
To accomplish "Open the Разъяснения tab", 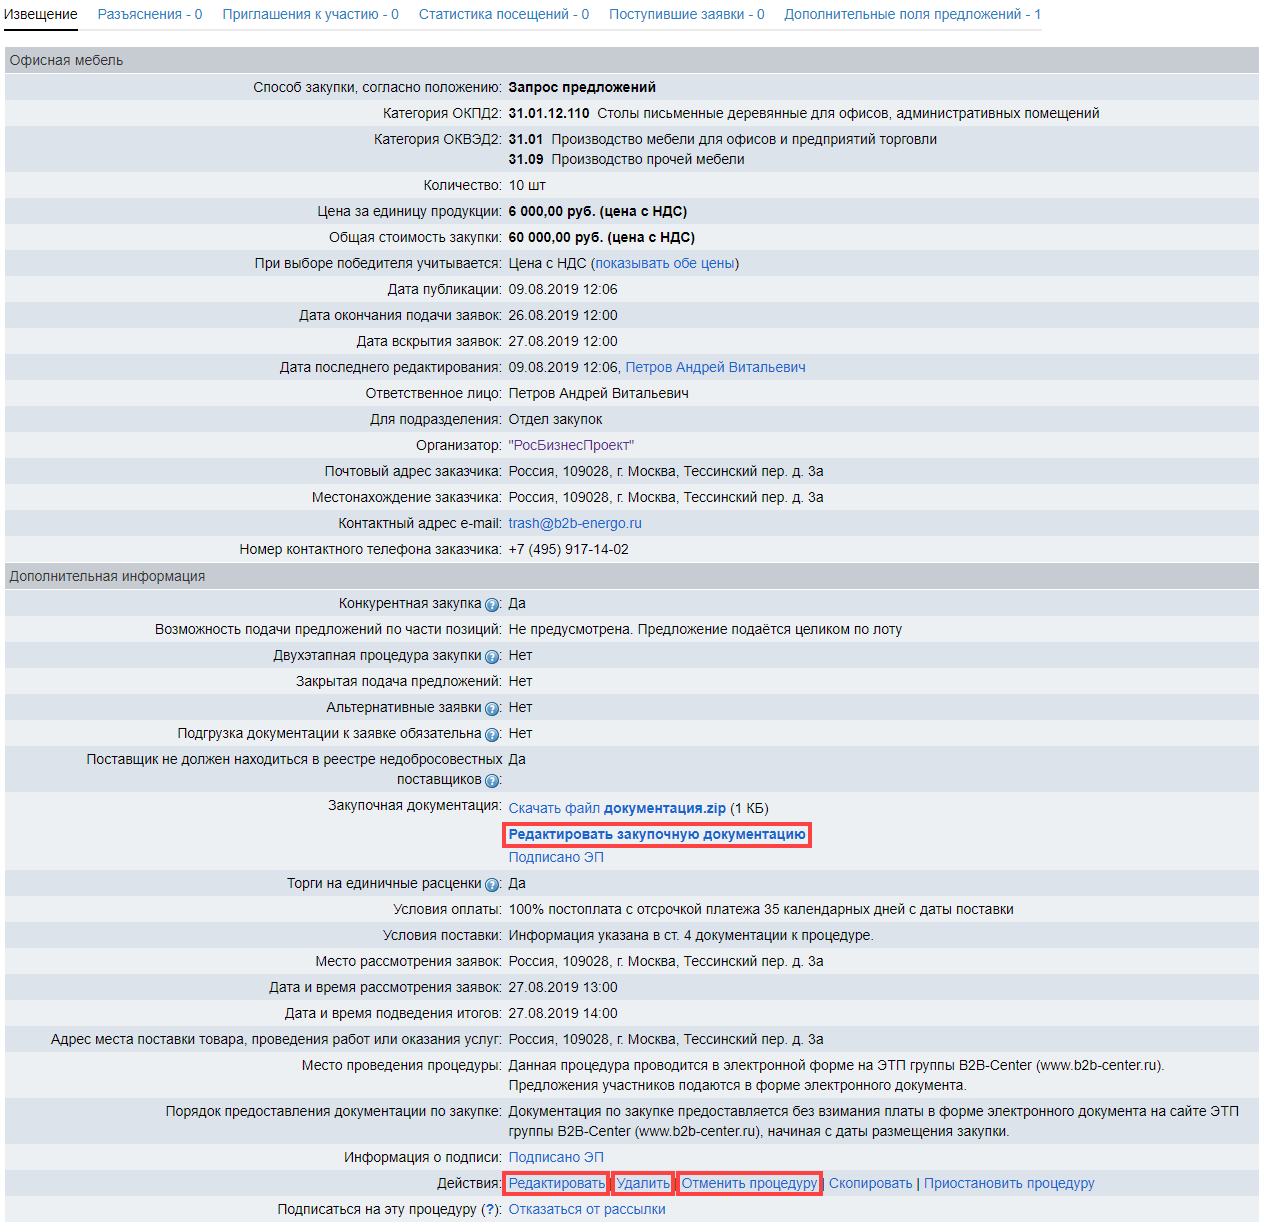I will click(150, 14).
